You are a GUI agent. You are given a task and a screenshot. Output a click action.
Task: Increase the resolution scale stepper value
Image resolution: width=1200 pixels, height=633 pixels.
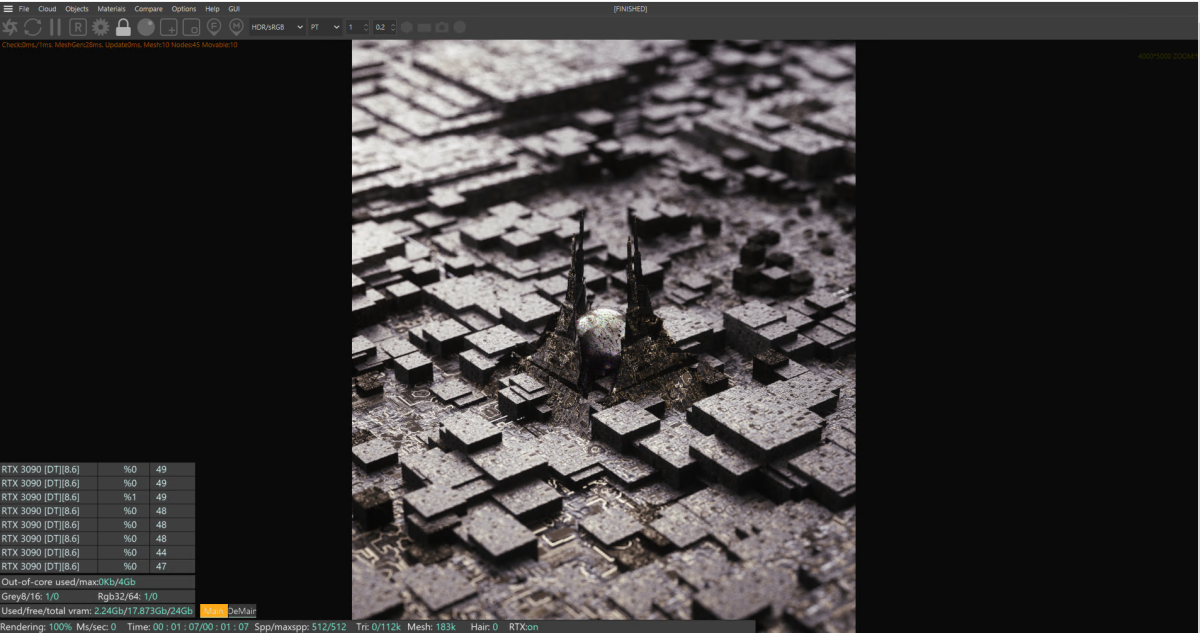click(366, 24)
